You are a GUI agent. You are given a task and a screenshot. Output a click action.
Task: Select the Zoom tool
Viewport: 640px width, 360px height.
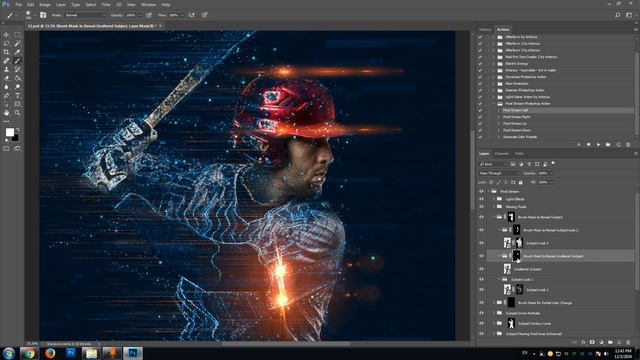[x=17, y=113]
